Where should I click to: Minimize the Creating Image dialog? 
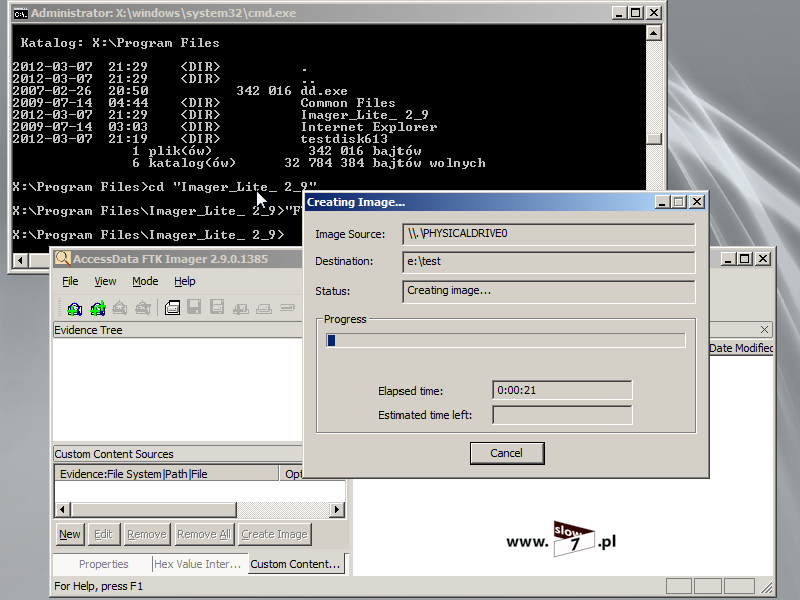662,202
